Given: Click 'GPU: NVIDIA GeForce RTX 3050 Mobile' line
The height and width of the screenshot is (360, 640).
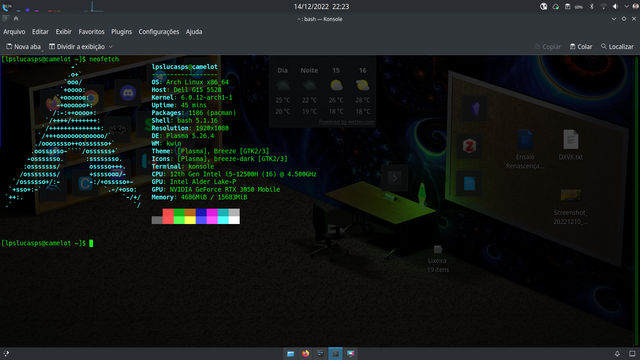Looking at the screenshot, I should 216,189.
